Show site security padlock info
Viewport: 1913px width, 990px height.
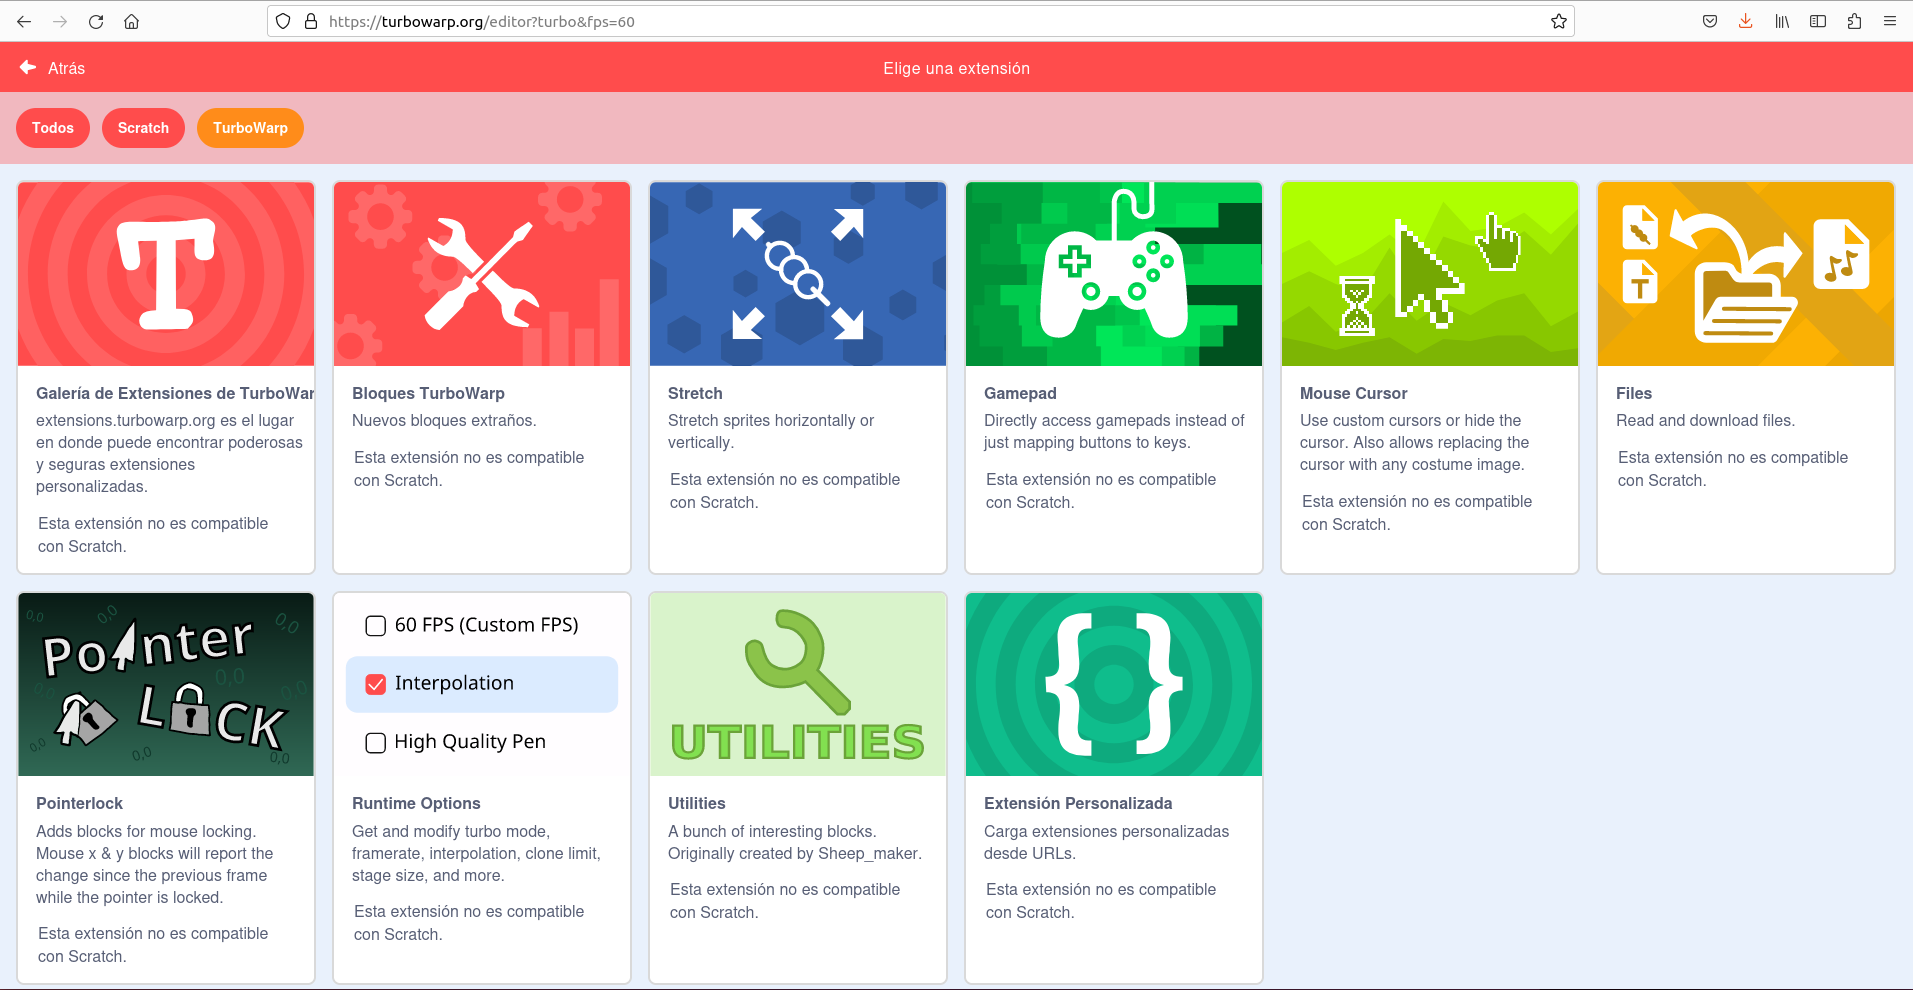[x=310, y=21]
